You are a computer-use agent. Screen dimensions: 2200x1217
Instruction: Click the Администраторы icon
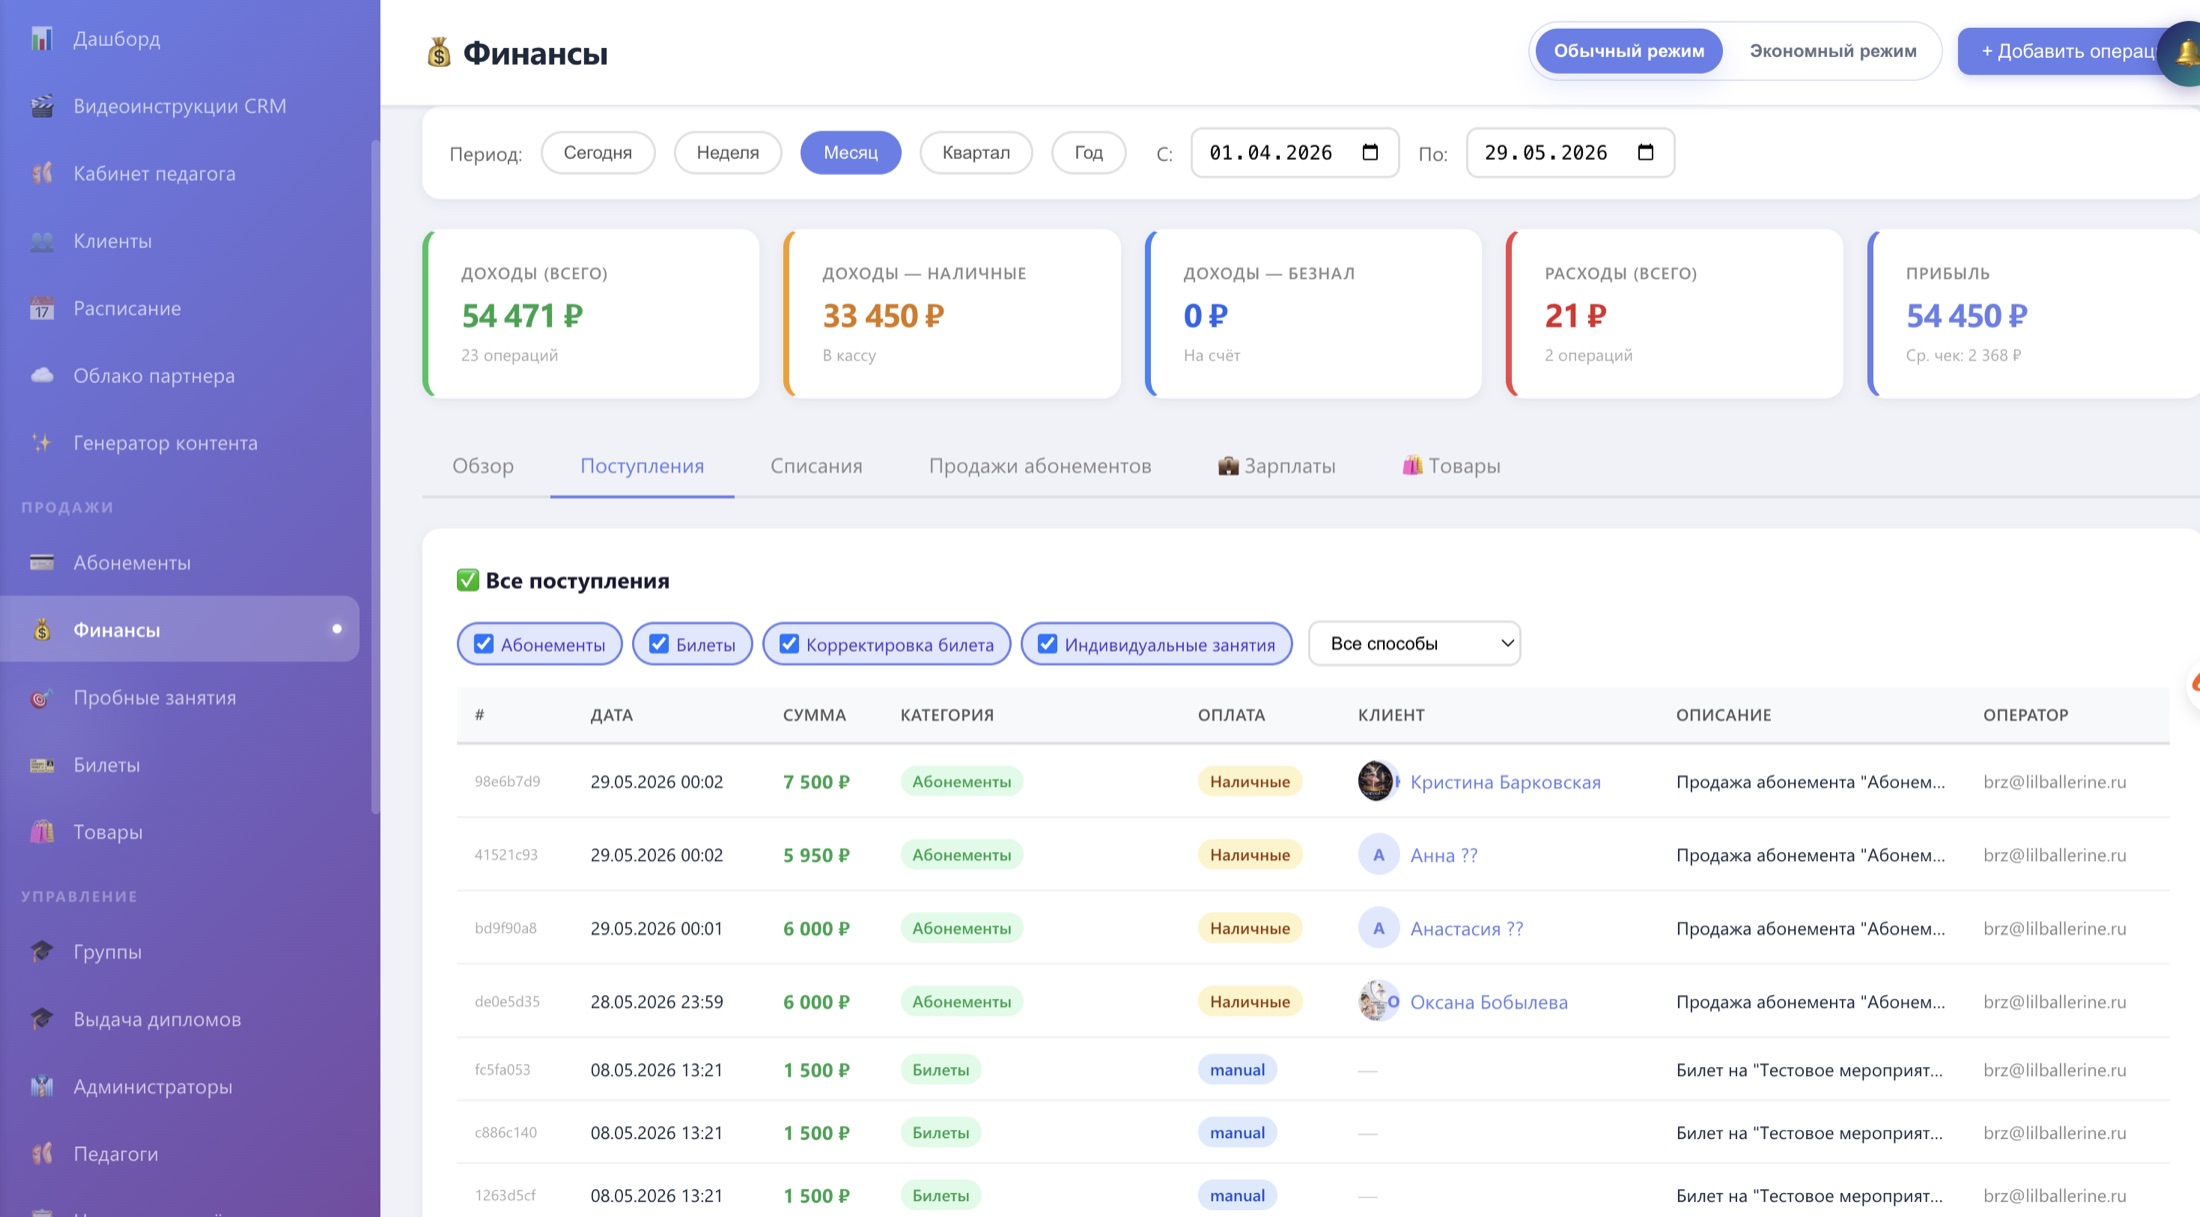41,1086
